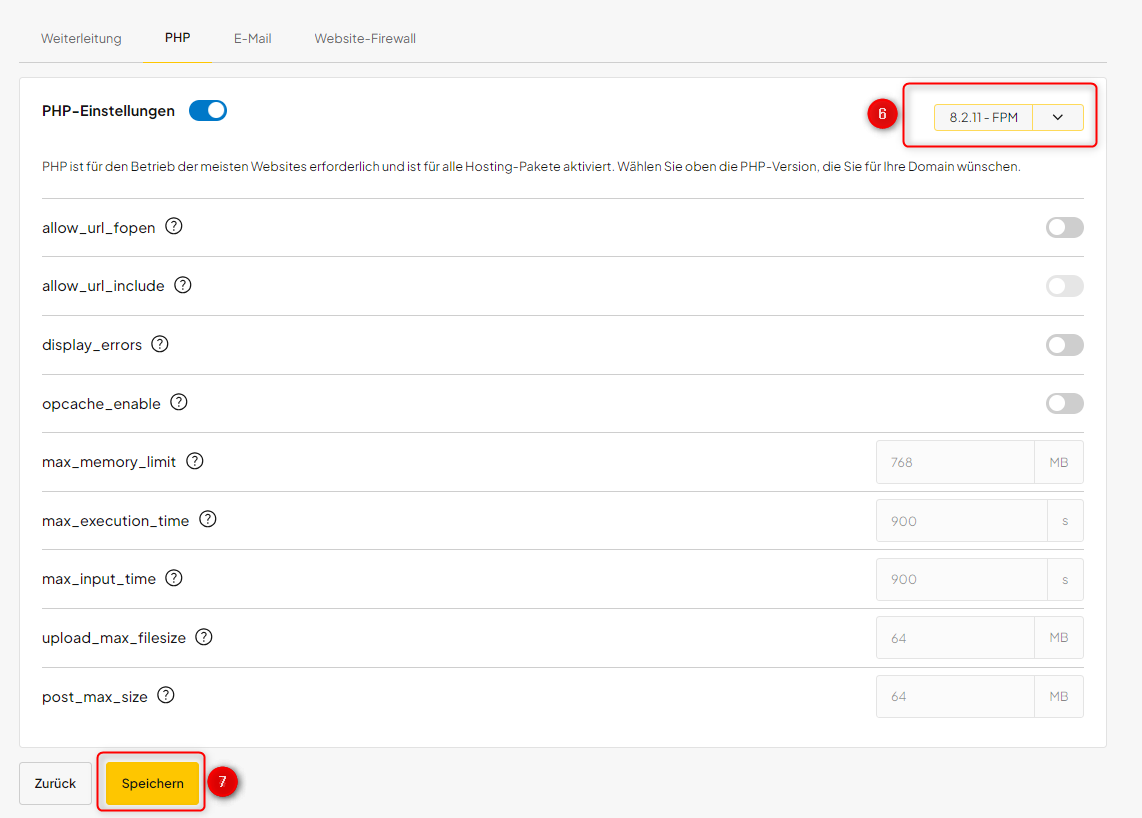Click the PHP description paragraph text
Viewport: 1142px width, 818px height.
tap(531, 167)
